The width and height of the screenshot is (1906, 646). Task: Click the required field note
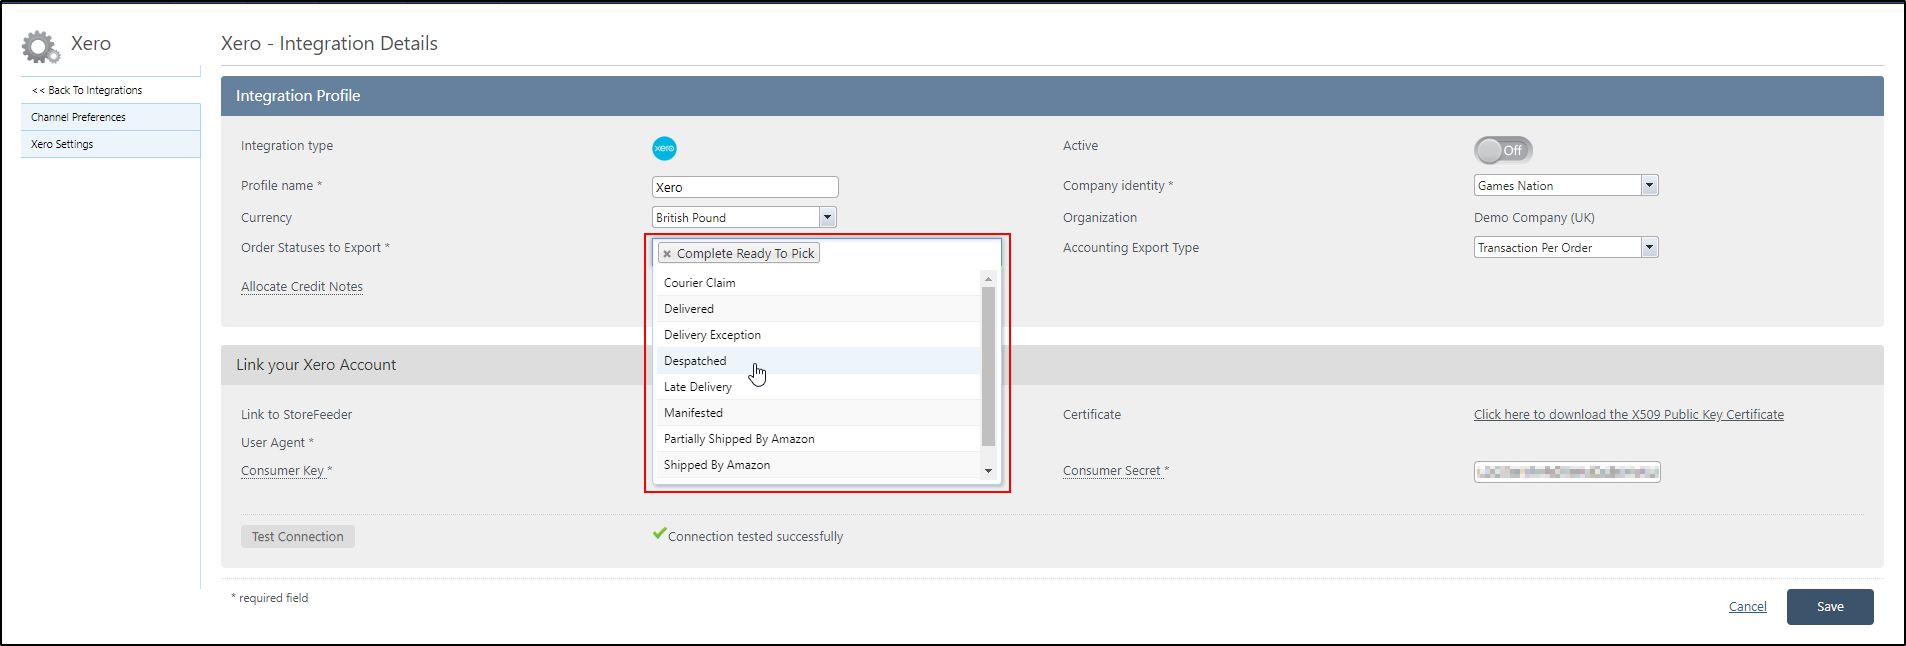click(x=270, y=598)
